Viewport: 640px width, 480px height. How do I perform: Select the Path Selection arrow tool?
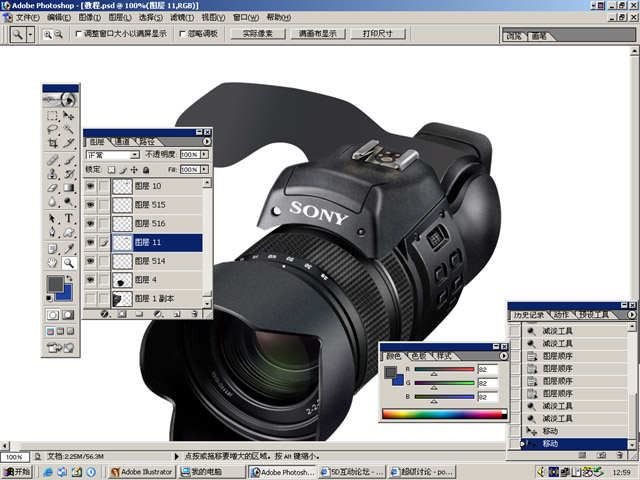tap(52, 219)
